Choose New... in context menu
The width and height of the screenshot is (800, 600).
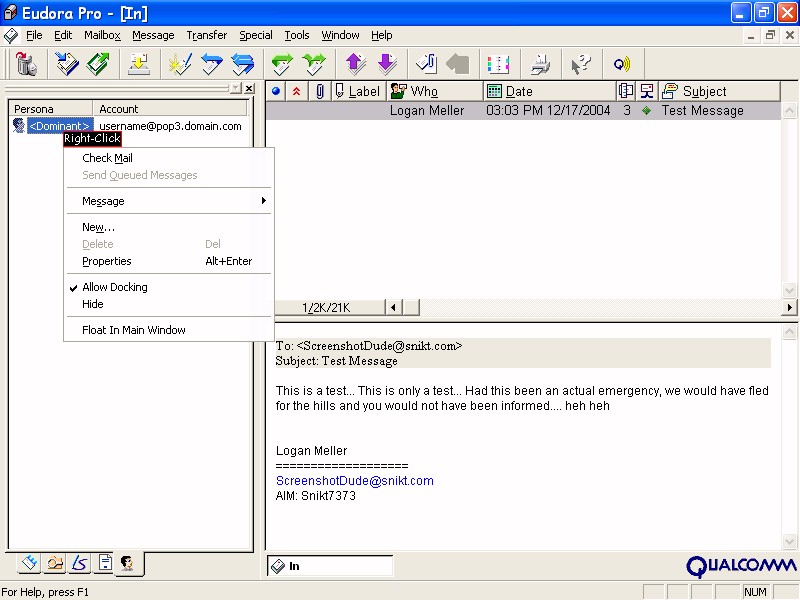168,227
